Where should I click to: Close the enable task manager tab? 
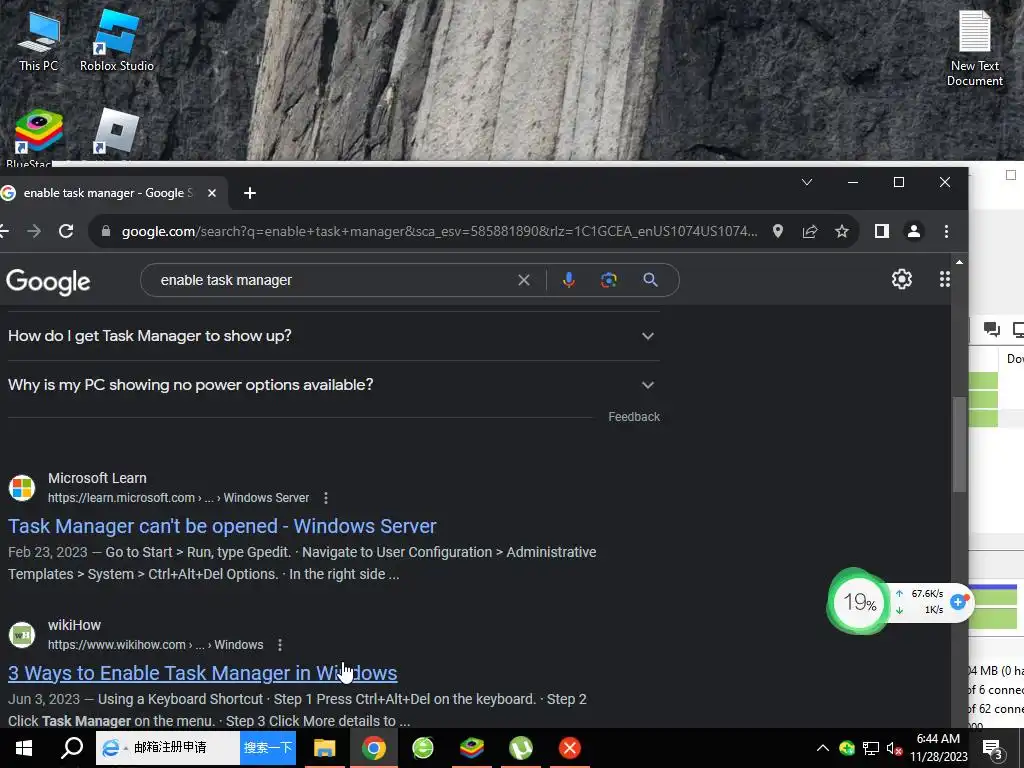[212, 193]
